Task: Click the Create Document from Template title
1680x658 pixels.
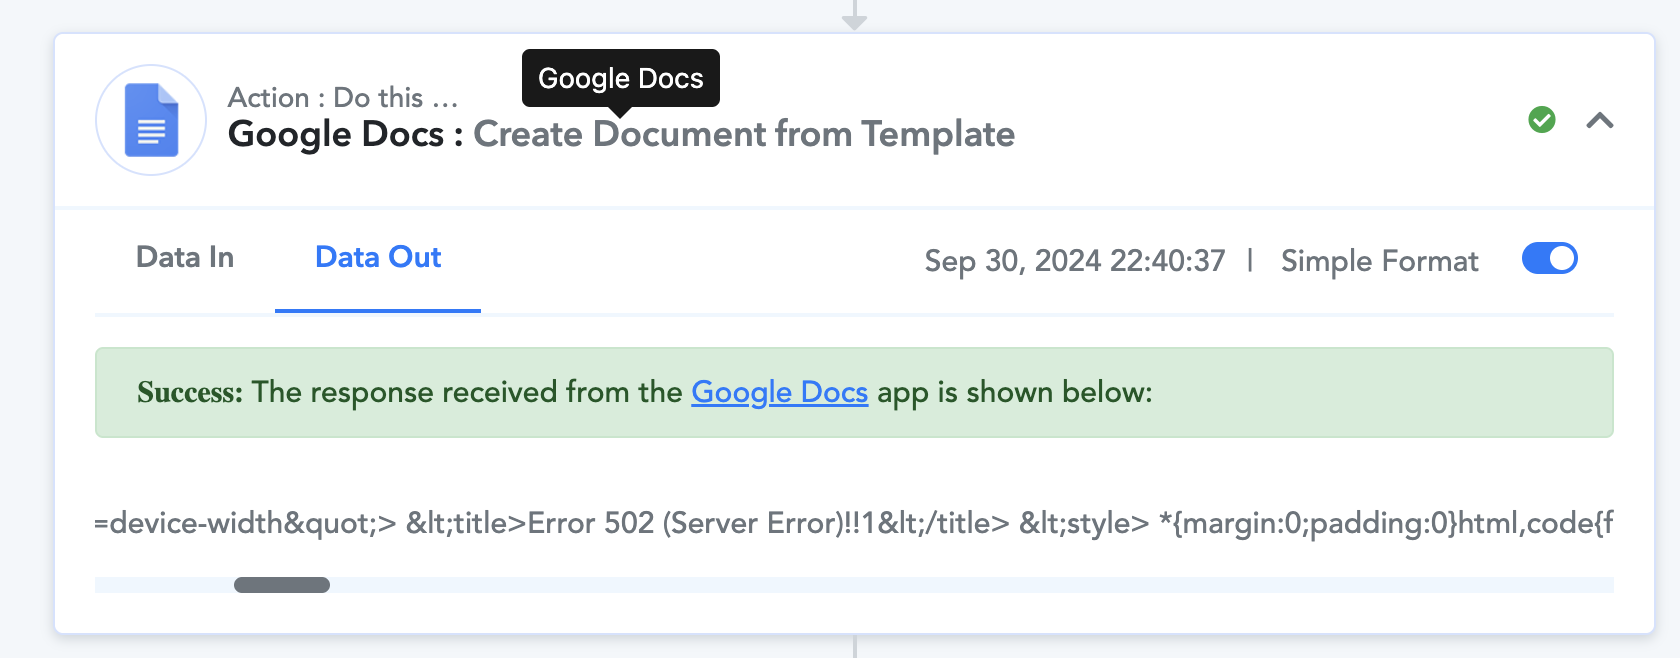Action: [744, 134]
